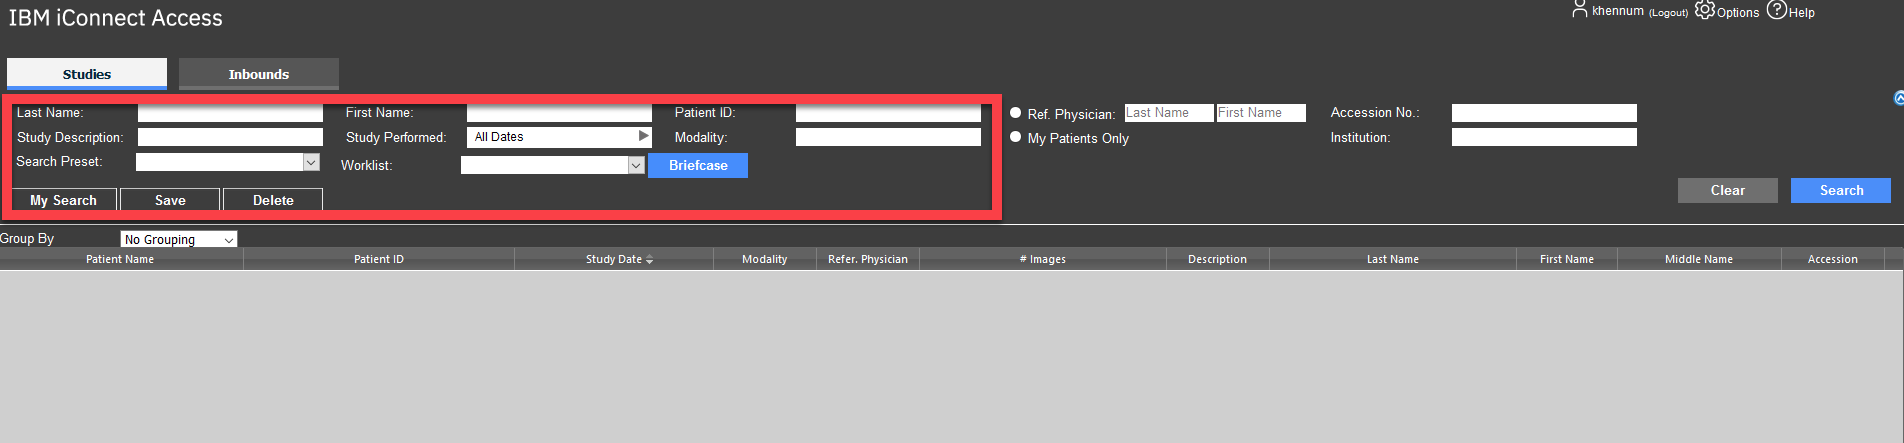This screenshot has width=1904, height=443.
Task: Open the Search Preset dropdown
Action: click(x=311, y=162)
